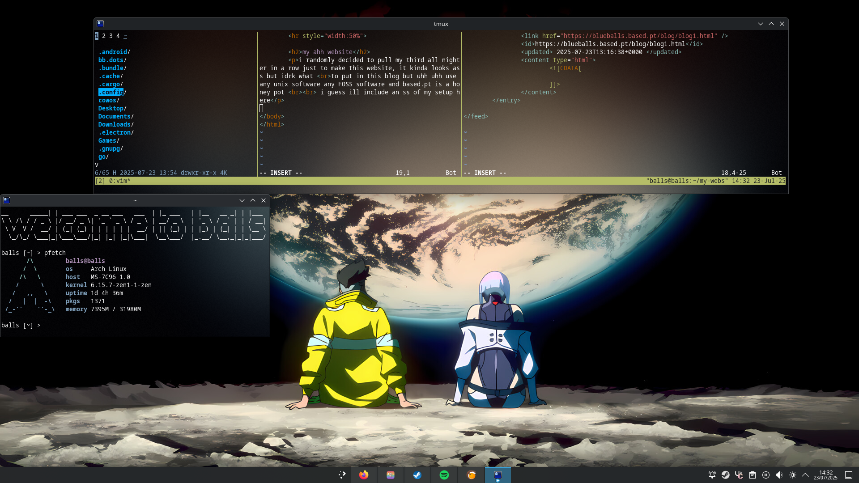Open the clock and calendar showing 14:32
This screenshot has width=859, height=483.
click(826, 475)
